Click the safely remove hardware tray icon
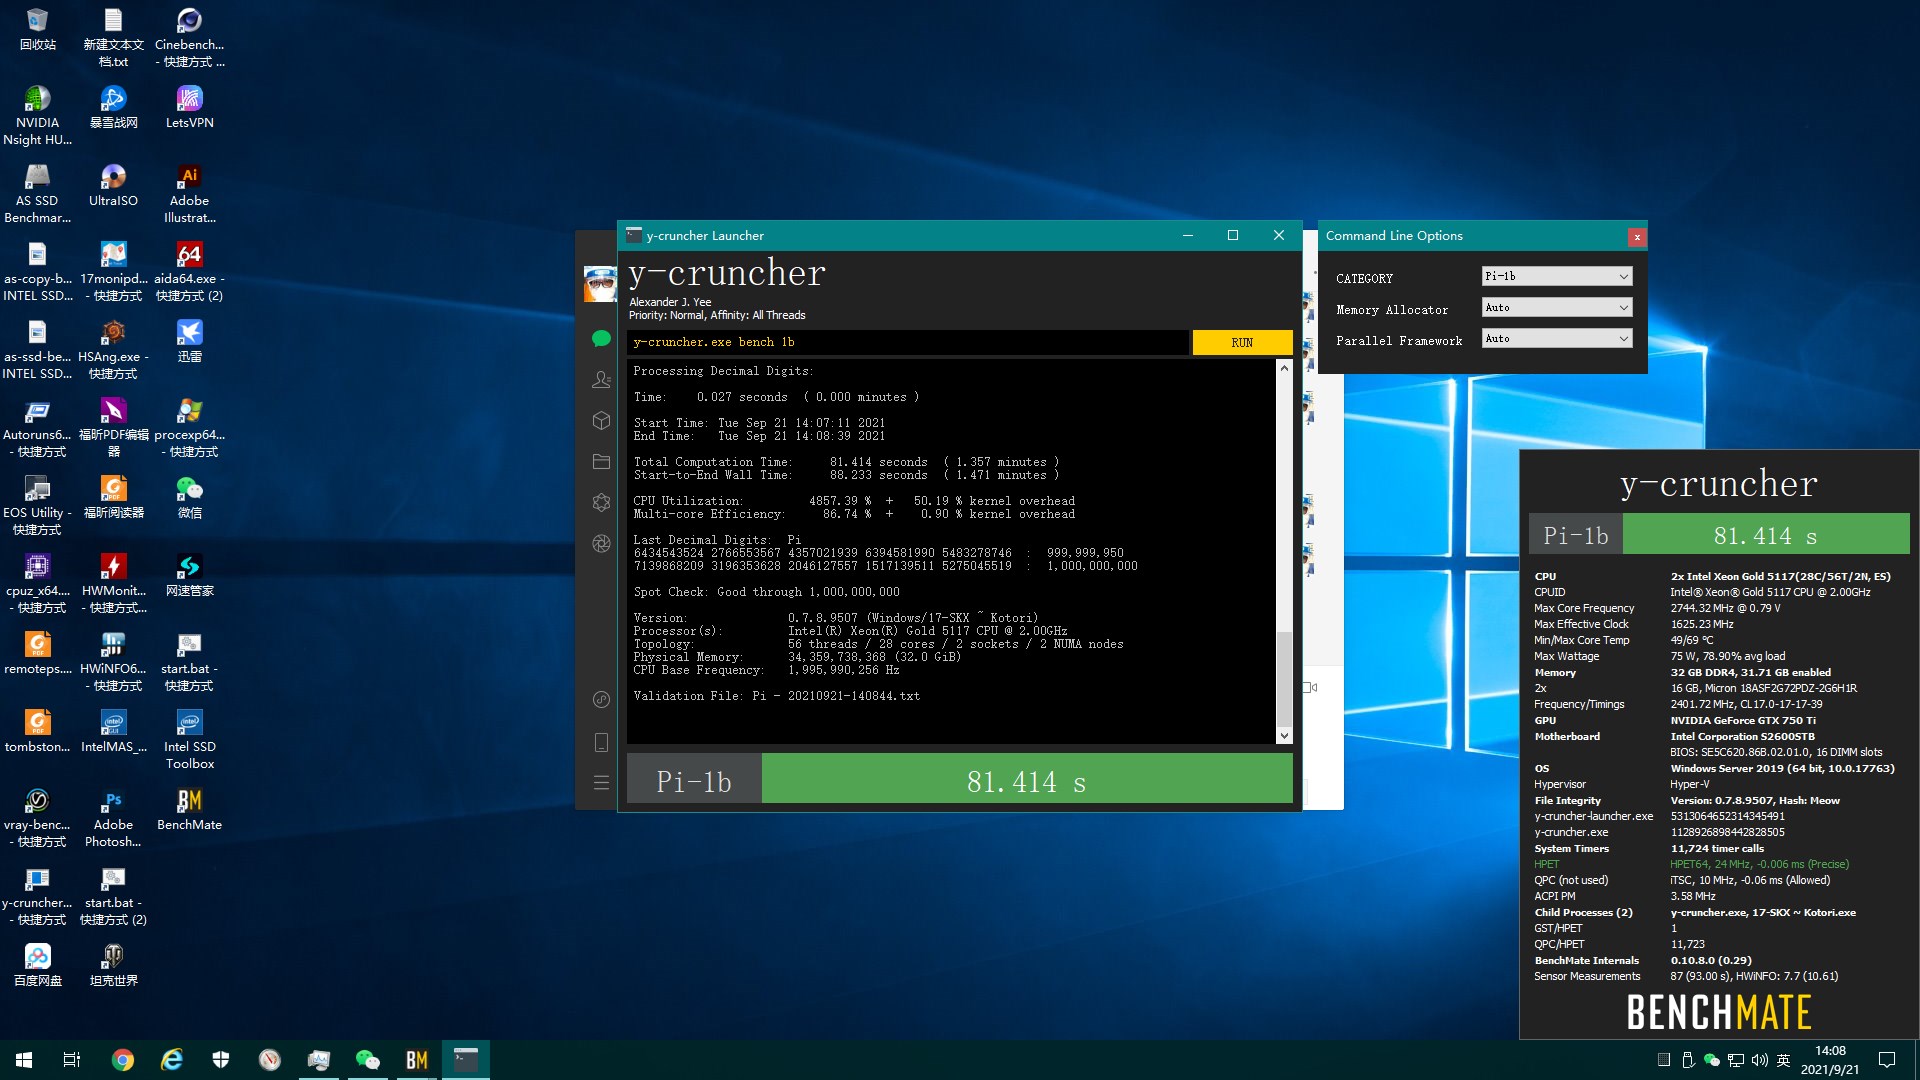 coord(1688,1060)
